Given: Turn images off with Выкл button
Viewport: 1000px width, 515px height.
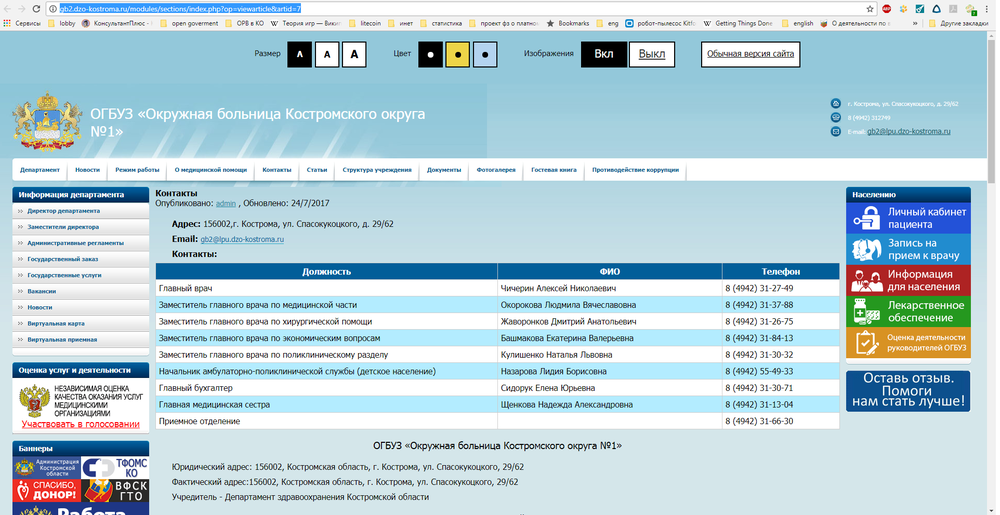Looking at the screenshot, I should 652,54.
